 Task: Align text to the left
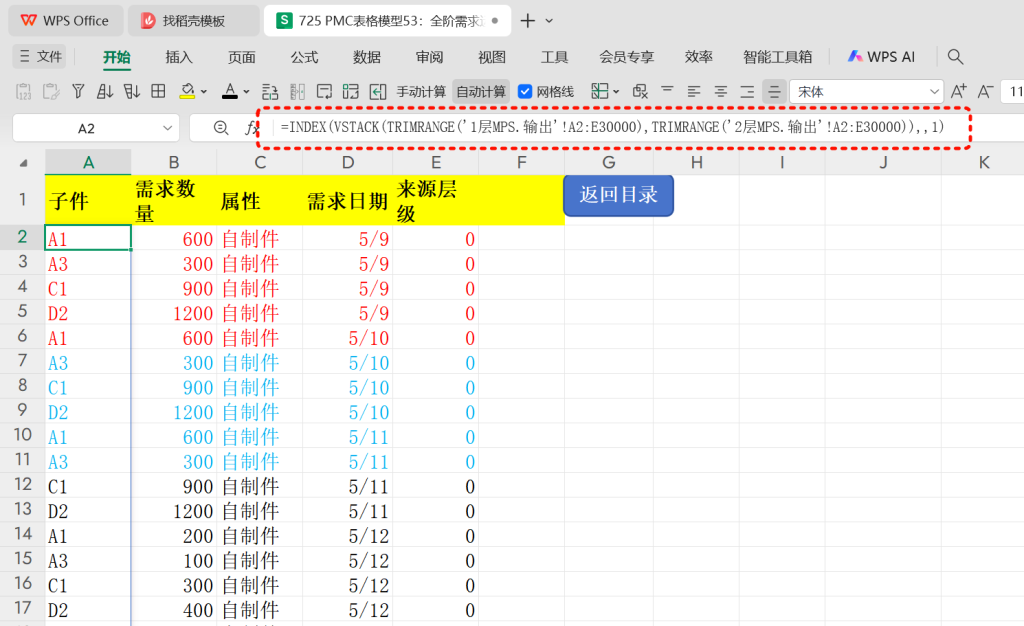point(694,91)
